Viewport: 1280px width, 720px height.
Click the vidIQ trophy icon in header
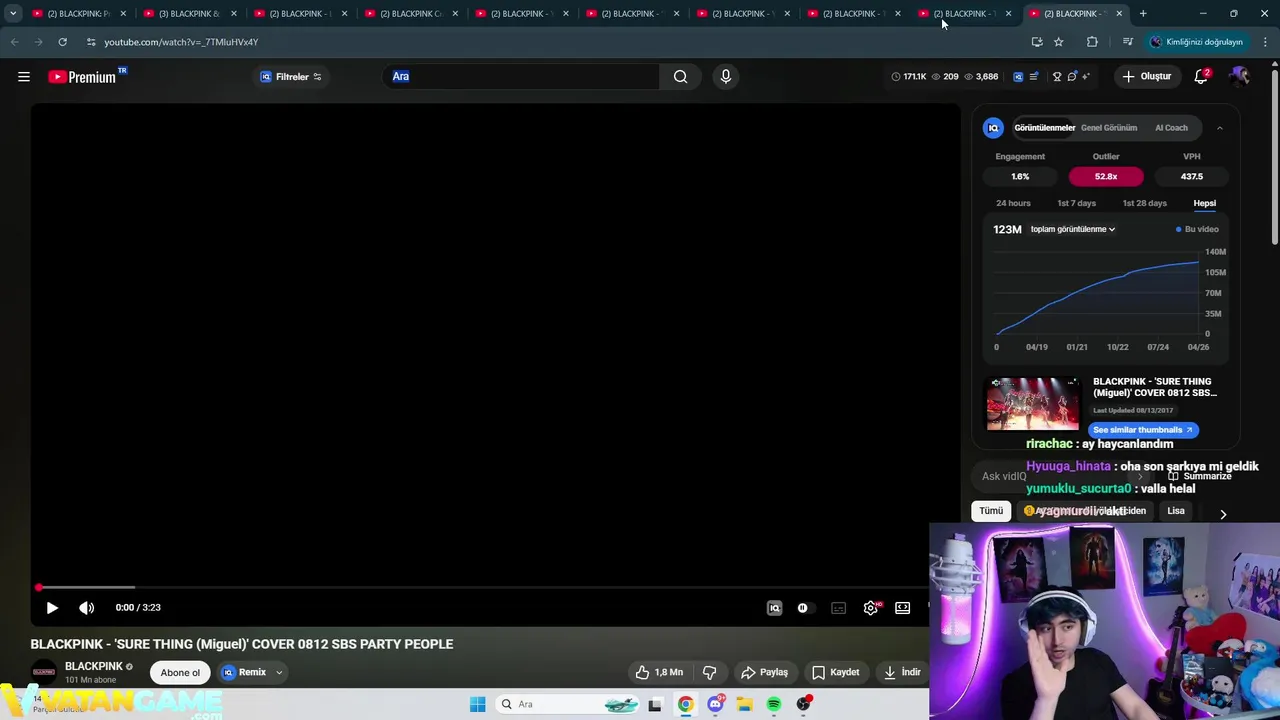(x=1057, y=77)
